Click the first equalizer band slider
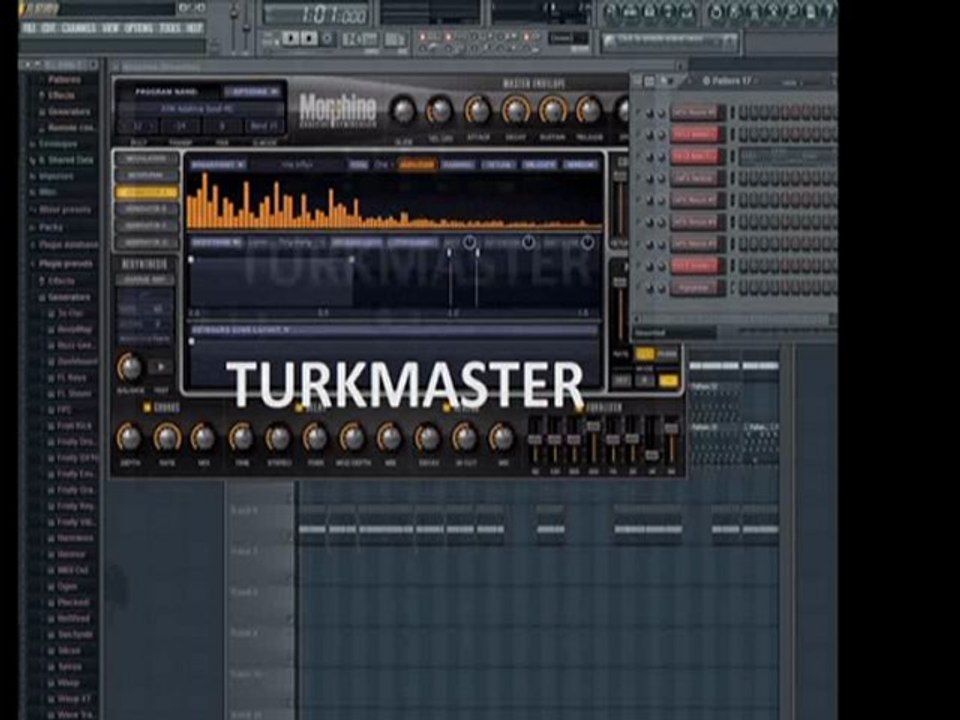The image size is (960, 720). pos(535,440)
